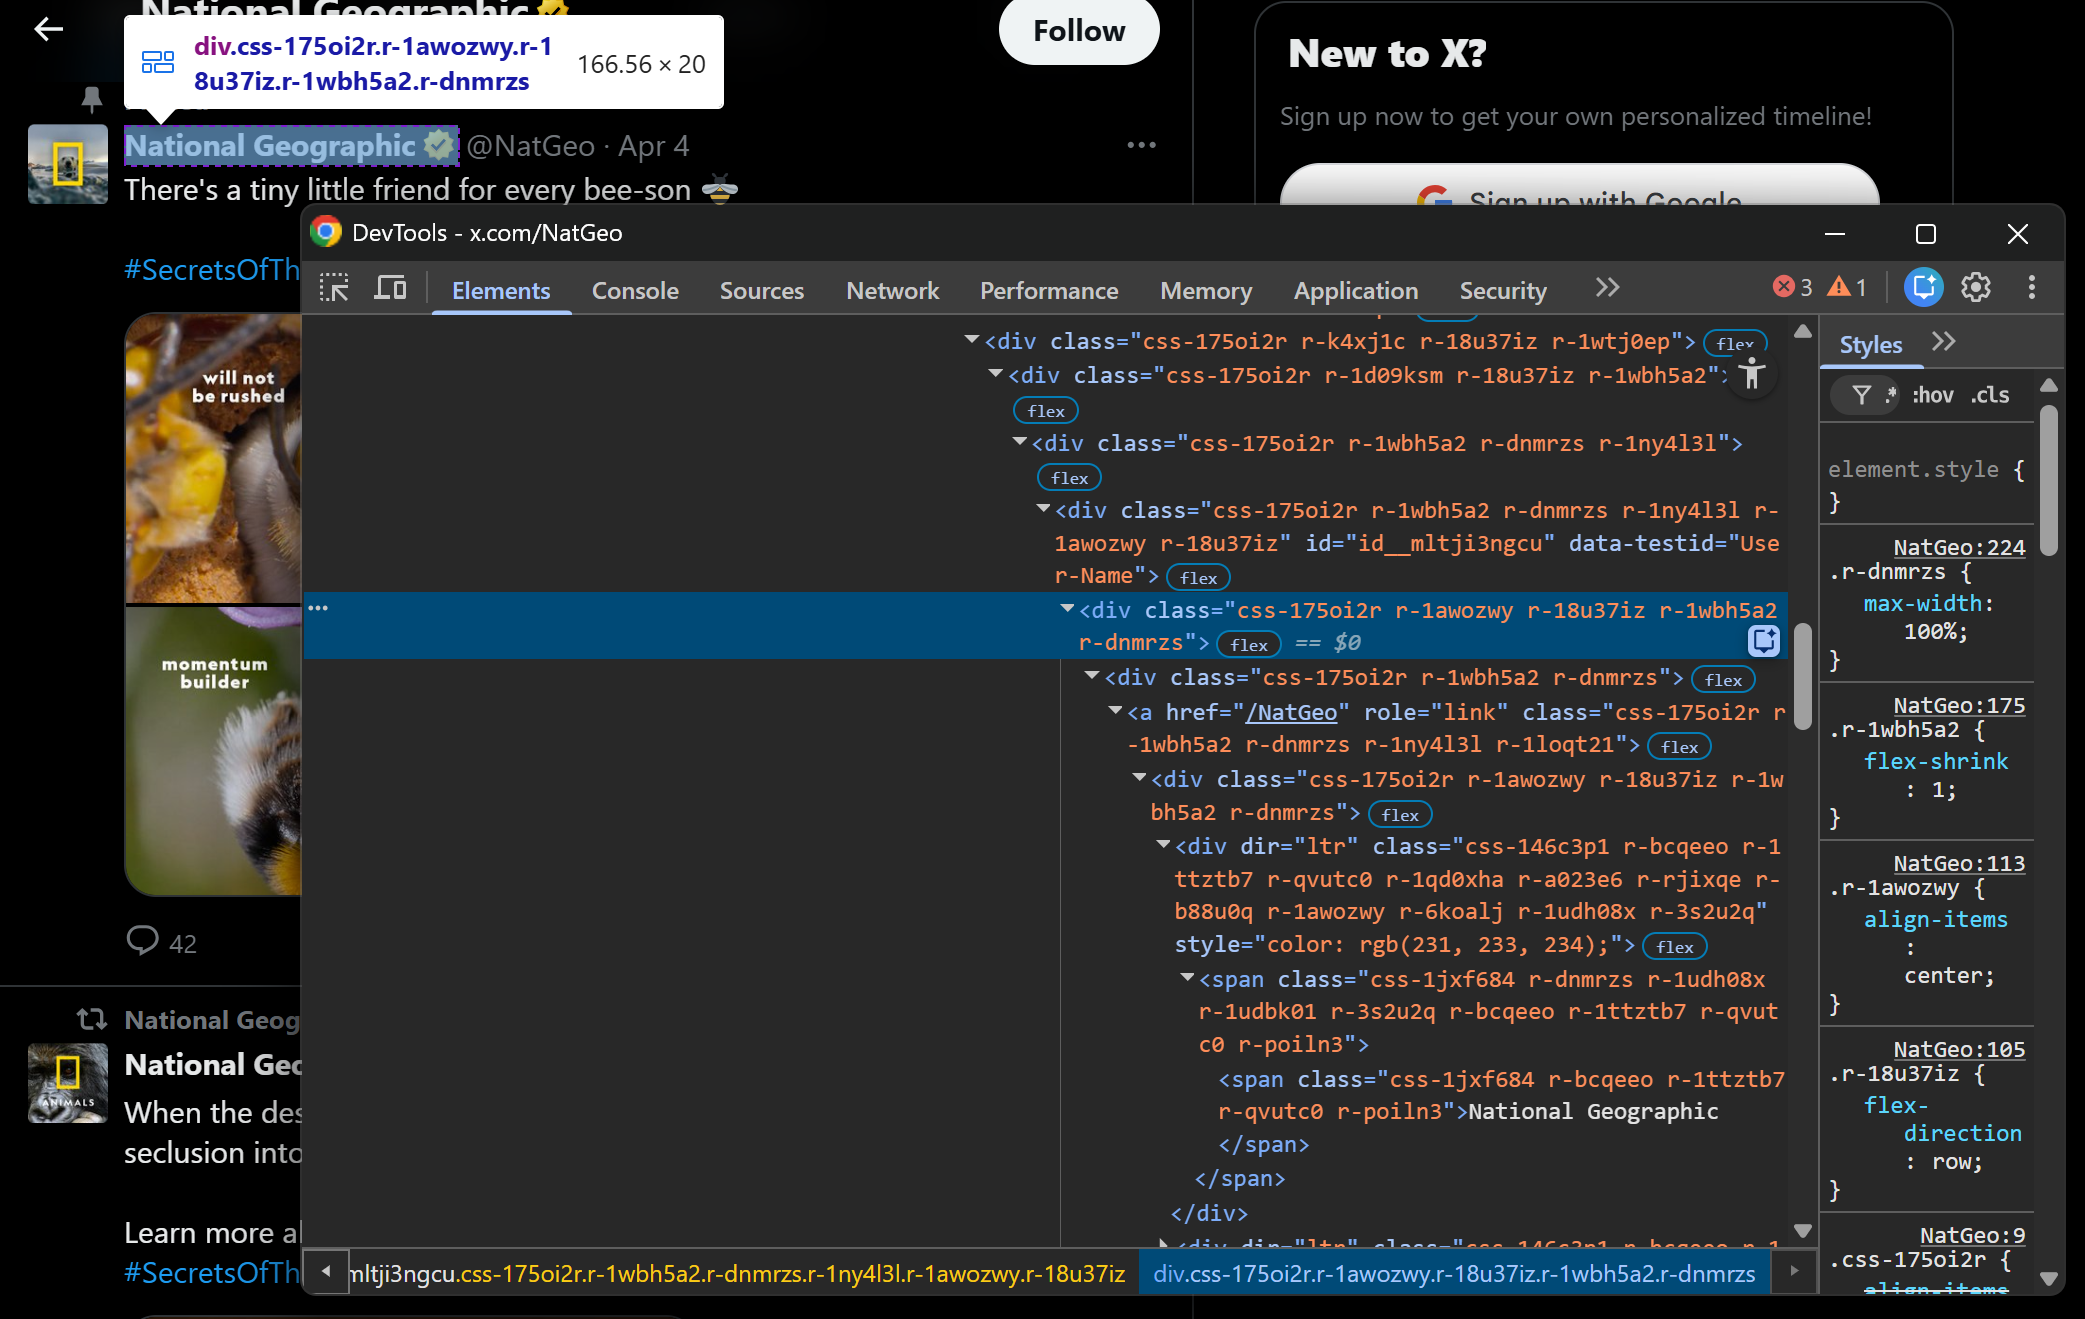Select the Elements tab
Screen dimensions: 2085x1319
click(501, 290)
